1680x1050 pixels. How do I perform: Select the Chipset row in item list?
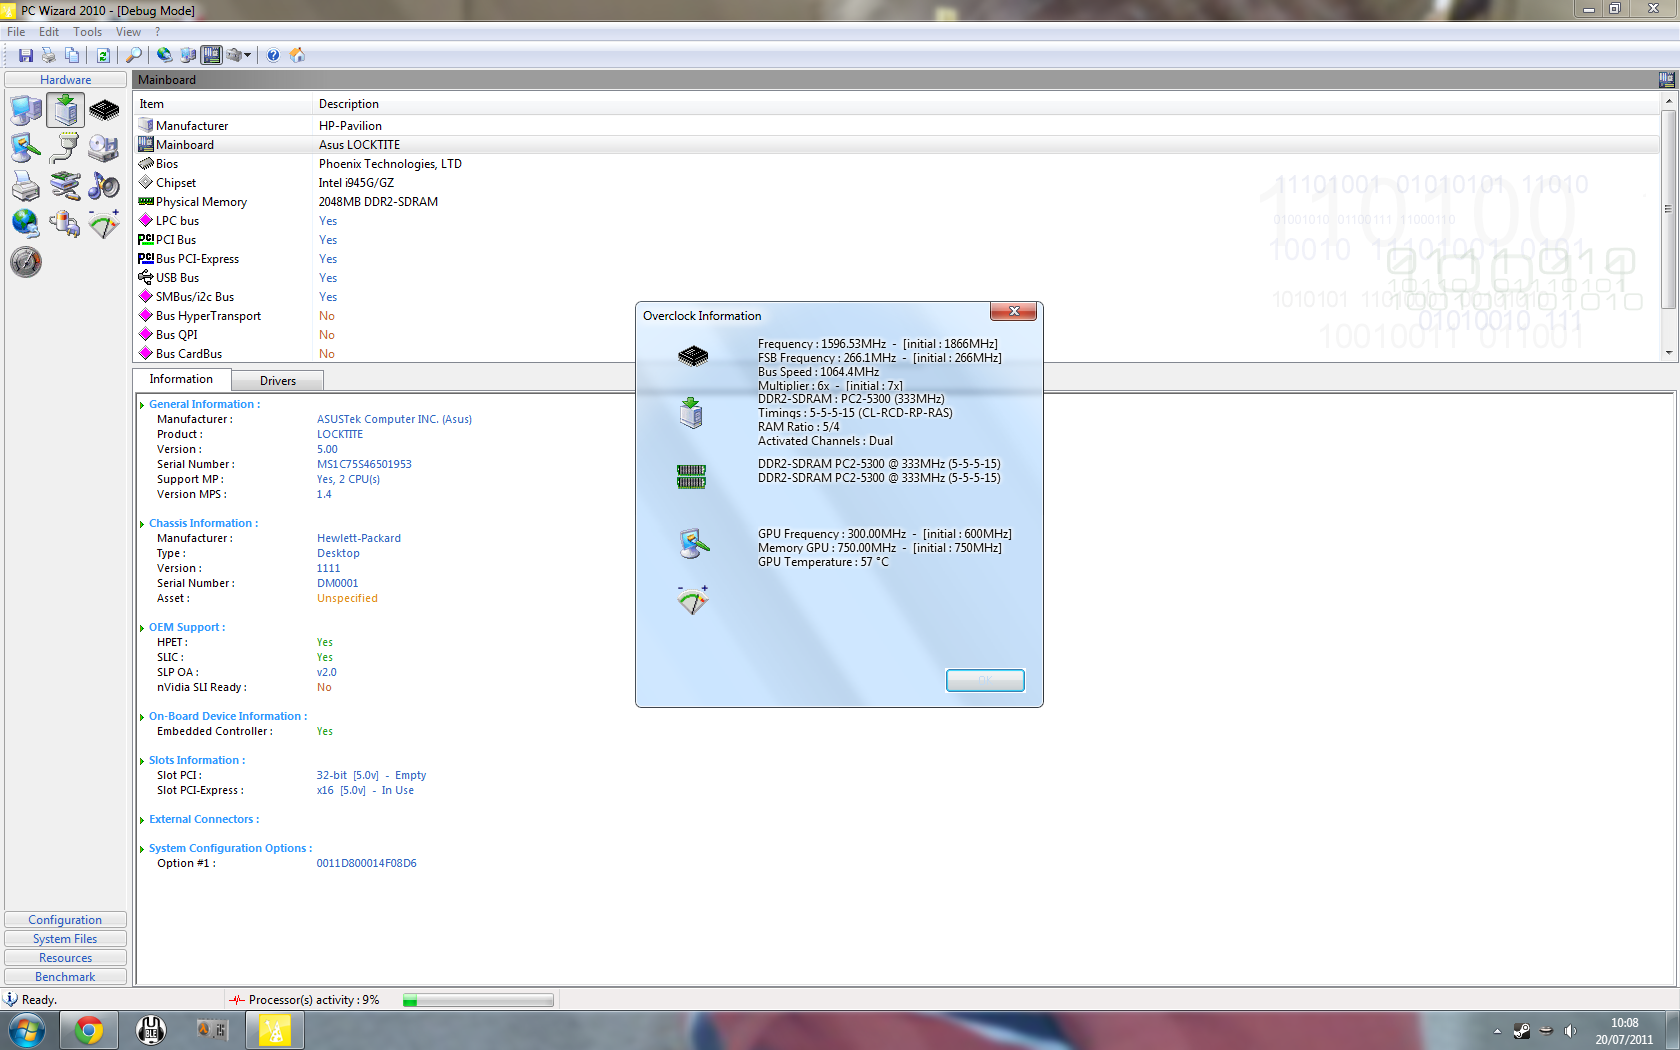897,183
